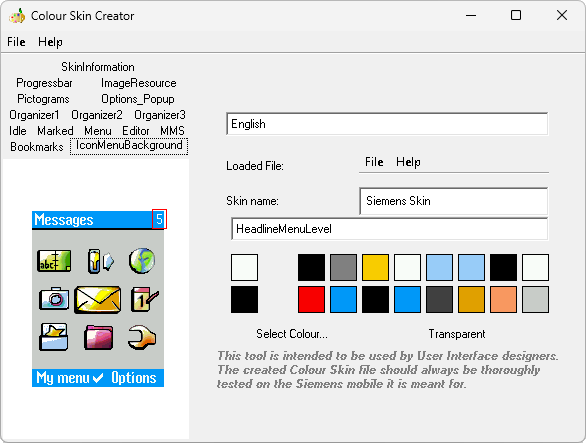Click the Skin name: label
The image size is (586, 443).
[x=252, y=201]
